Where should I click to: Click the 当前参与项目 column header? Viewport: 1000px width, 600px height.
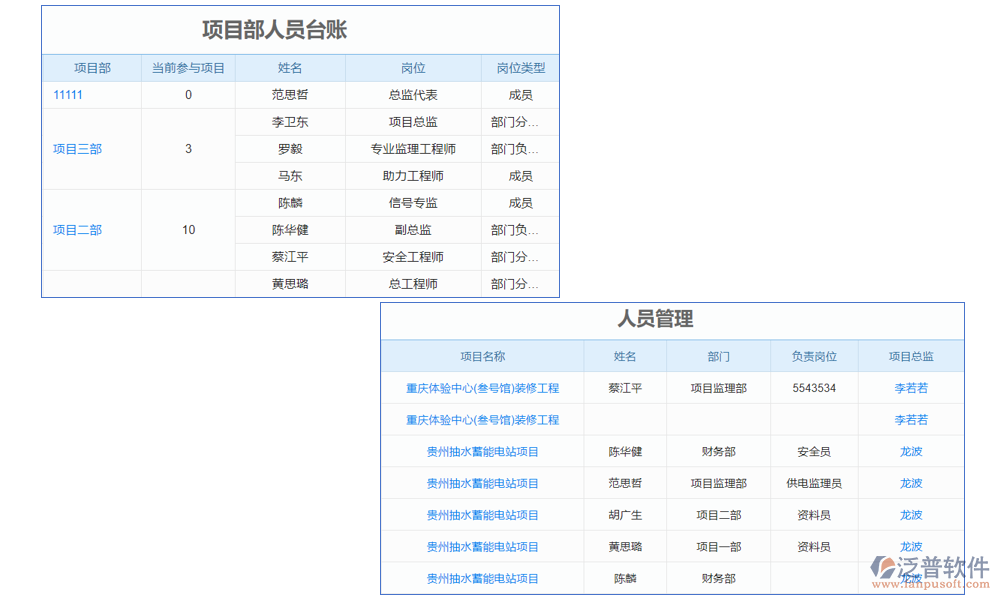[x=188, y=68]
